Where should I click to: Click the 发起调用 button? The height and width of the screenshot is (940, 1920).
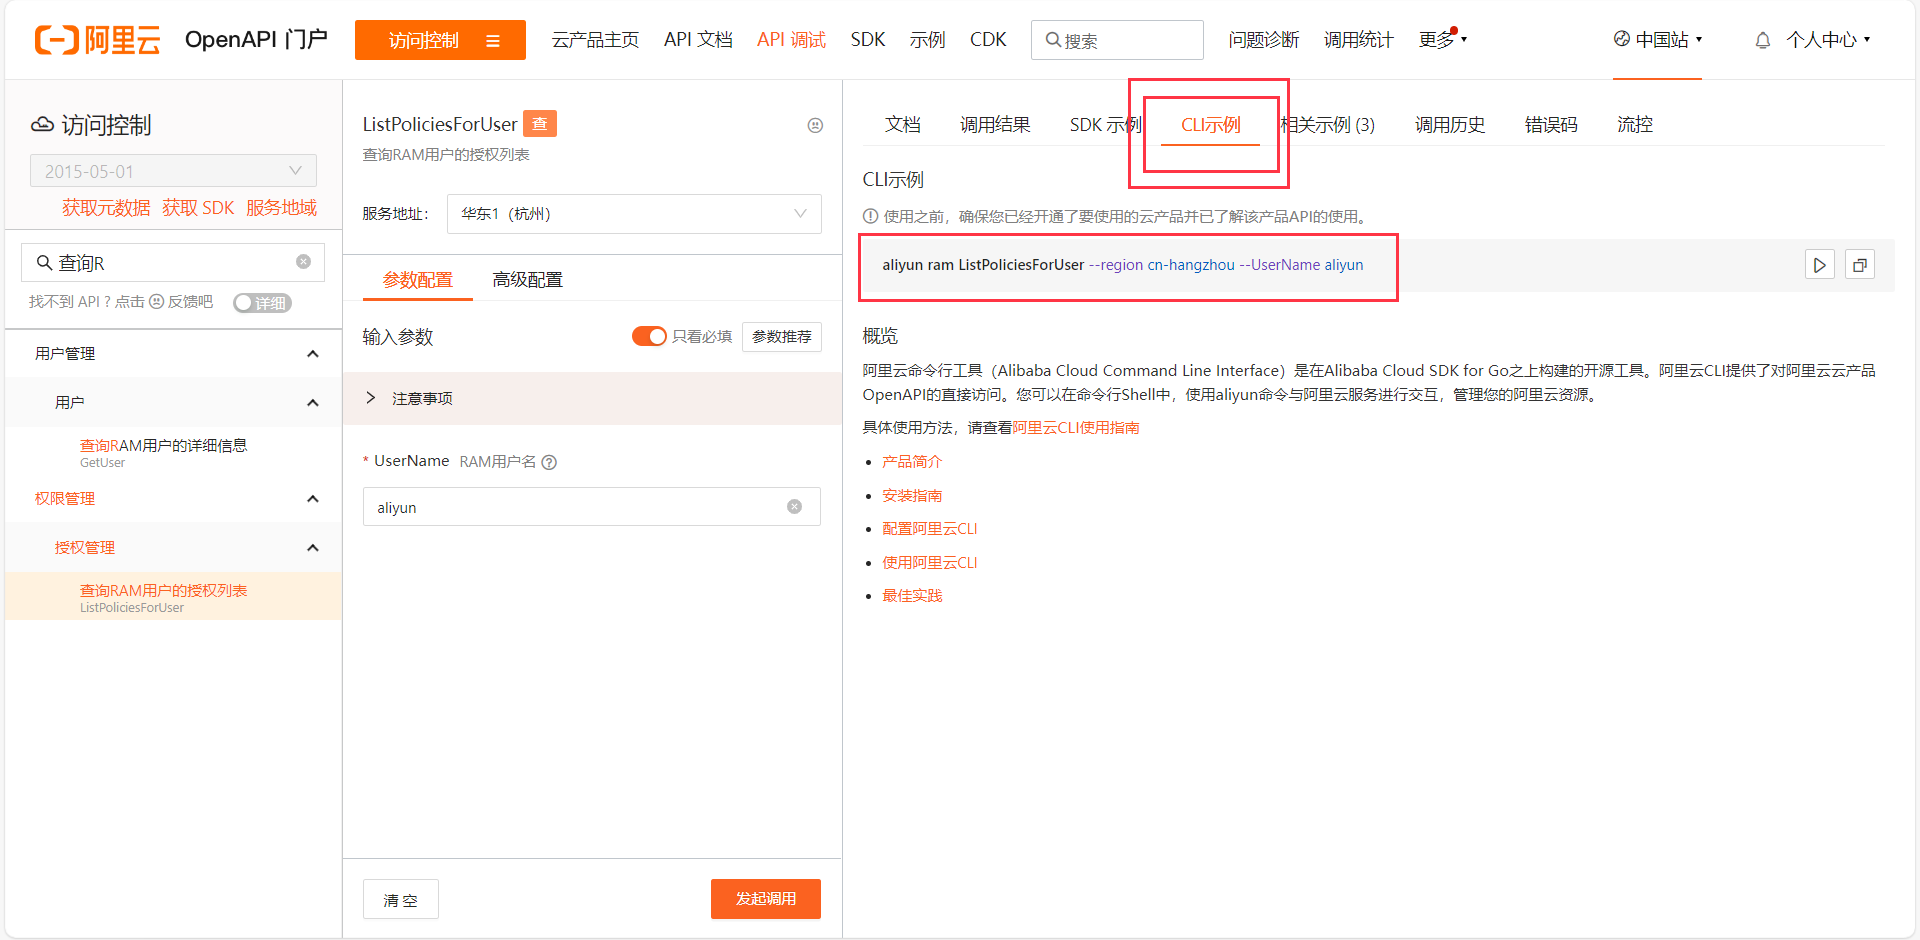766,899
